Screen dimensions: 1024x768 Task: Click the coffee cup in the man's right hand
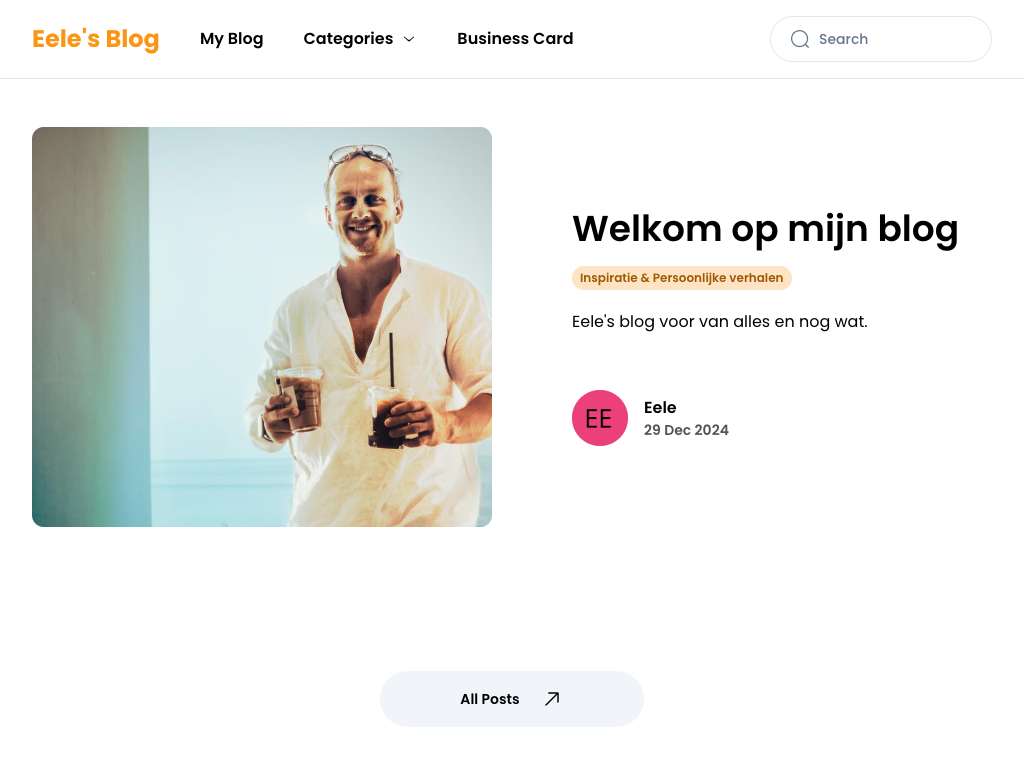(x=301, y=398)
